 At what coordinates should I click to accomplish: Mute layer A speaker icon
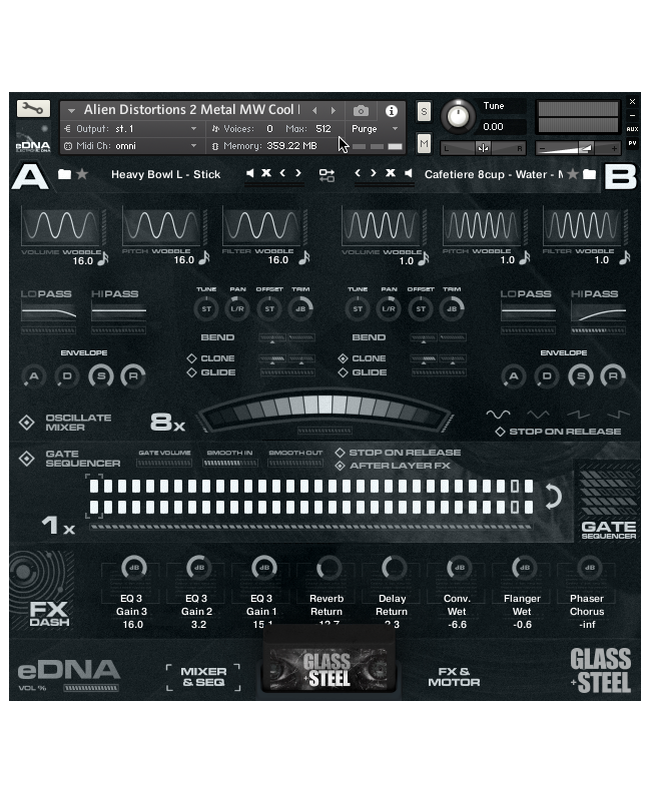(250, 173)
